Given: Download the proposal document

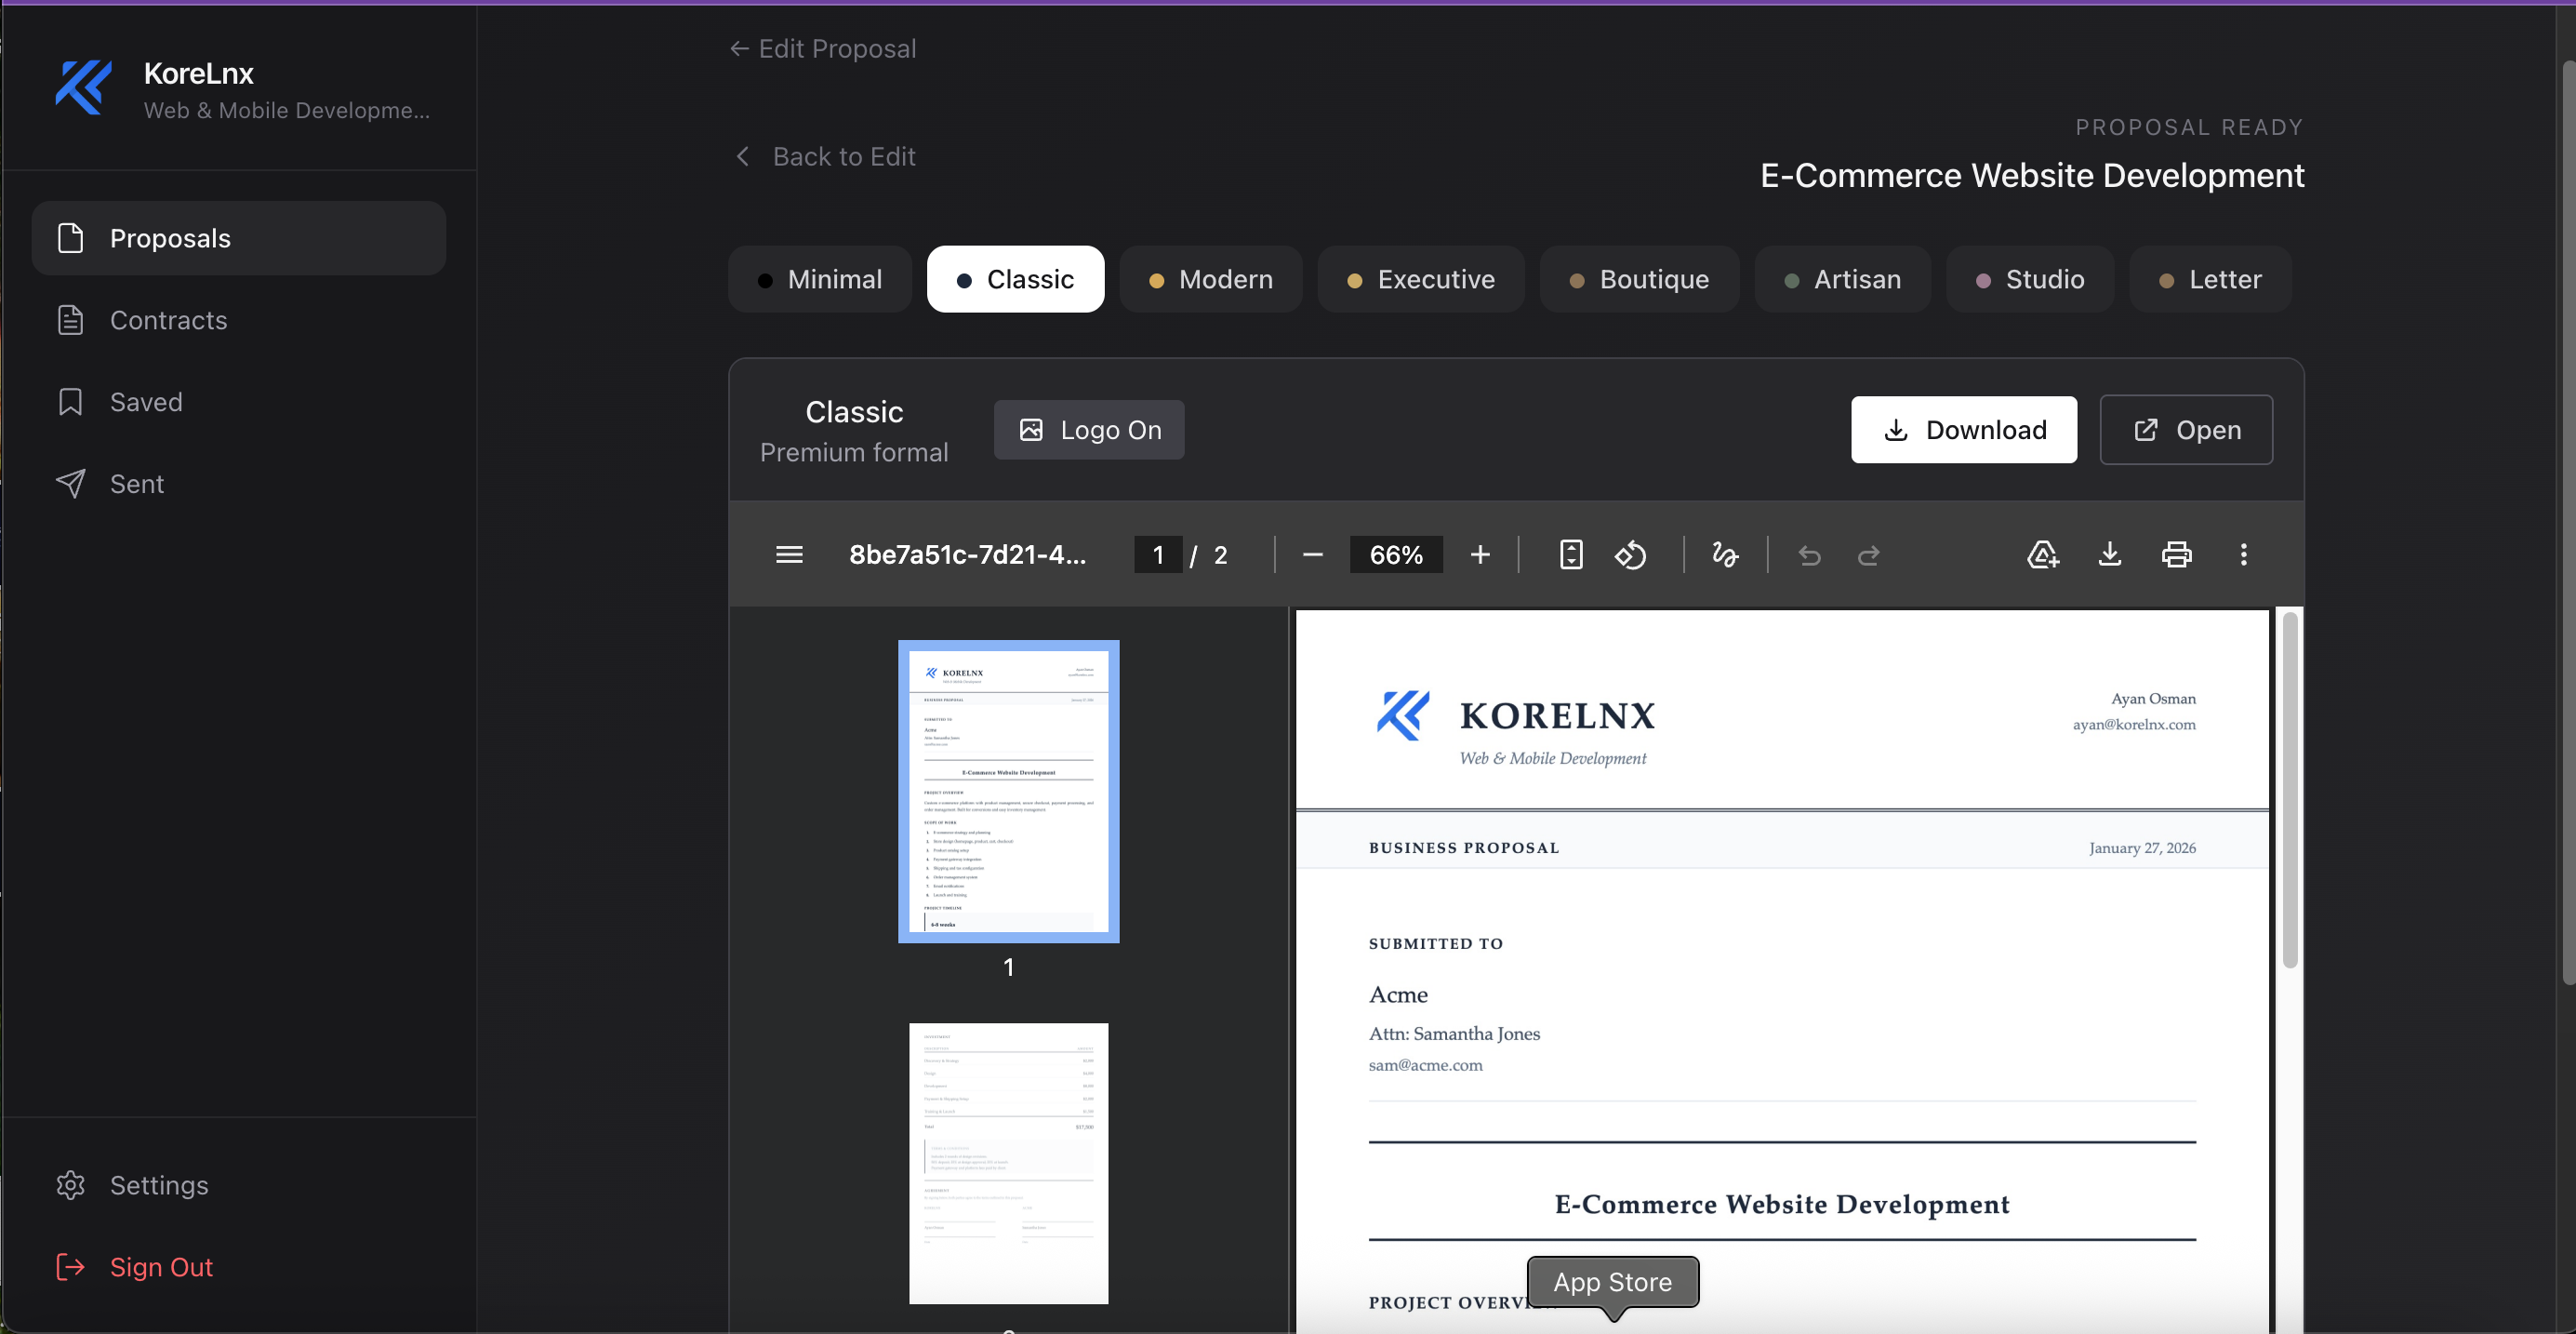Looking at the screenshot, I should [1963, 429].
